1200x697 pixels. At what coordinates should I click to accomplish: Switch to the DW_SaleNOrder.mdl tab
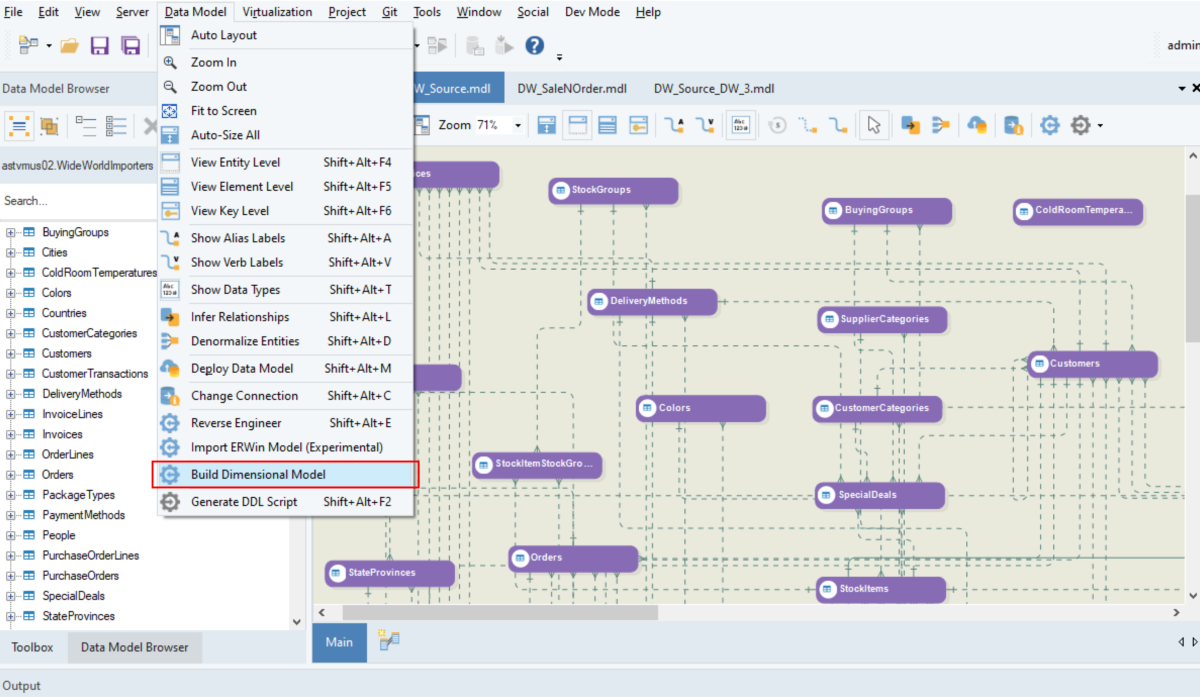click(572, 87)
